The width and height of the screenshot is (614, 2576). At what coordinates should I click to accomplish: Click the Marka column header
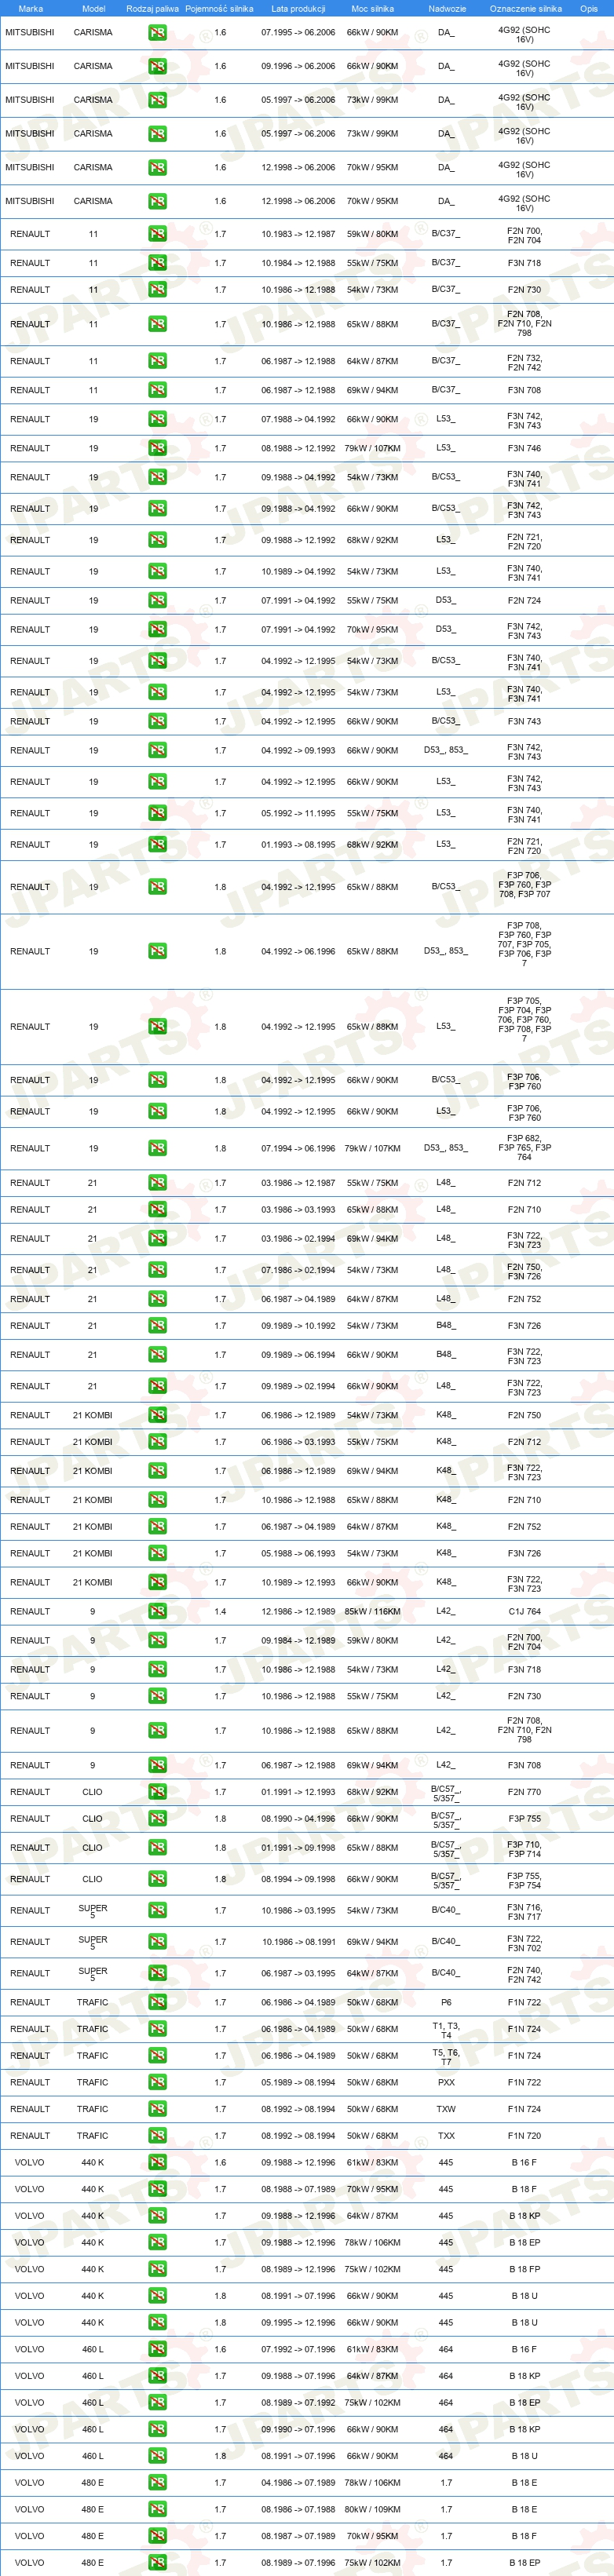point(30,8)
